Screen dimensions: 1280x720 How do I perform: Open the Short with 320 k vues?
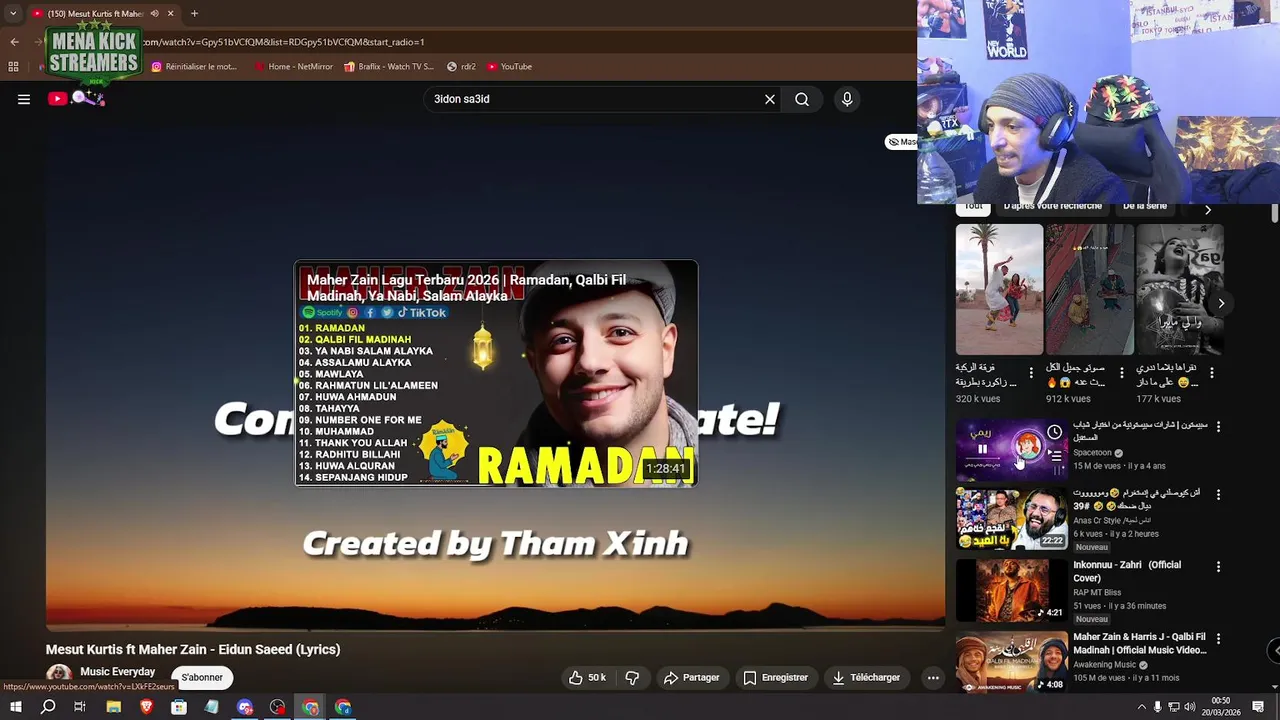coord(999,289)
